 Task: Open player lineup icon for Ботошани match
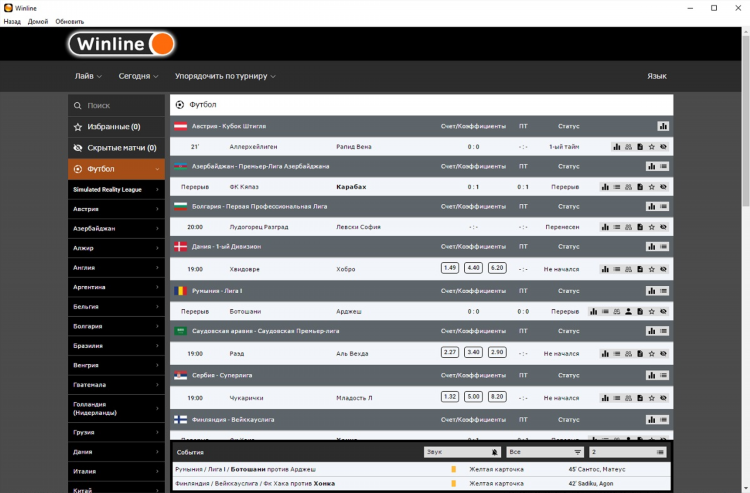[629, 311]
